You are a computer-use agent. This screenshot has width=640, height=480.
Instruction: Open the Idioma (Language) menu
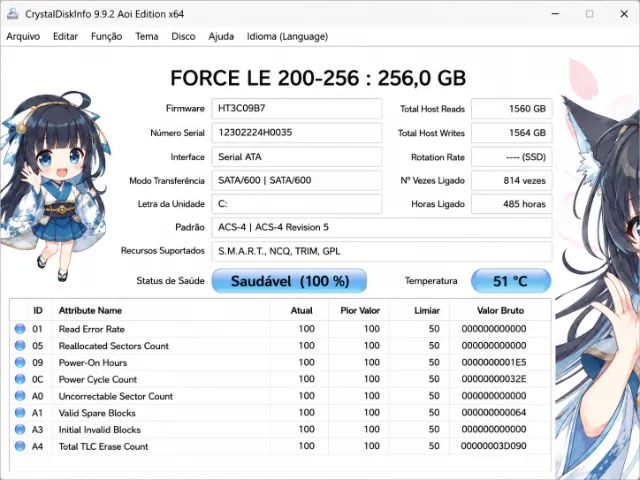click(287, 37)
